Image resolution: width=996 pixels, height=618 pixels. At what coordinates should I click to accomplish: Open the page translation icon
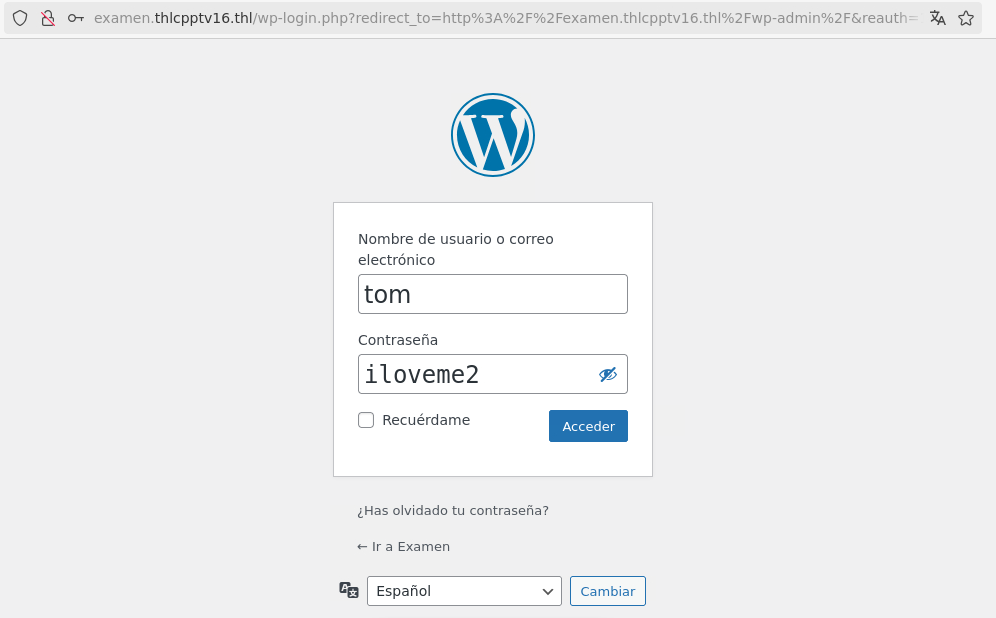pos(938,18)
